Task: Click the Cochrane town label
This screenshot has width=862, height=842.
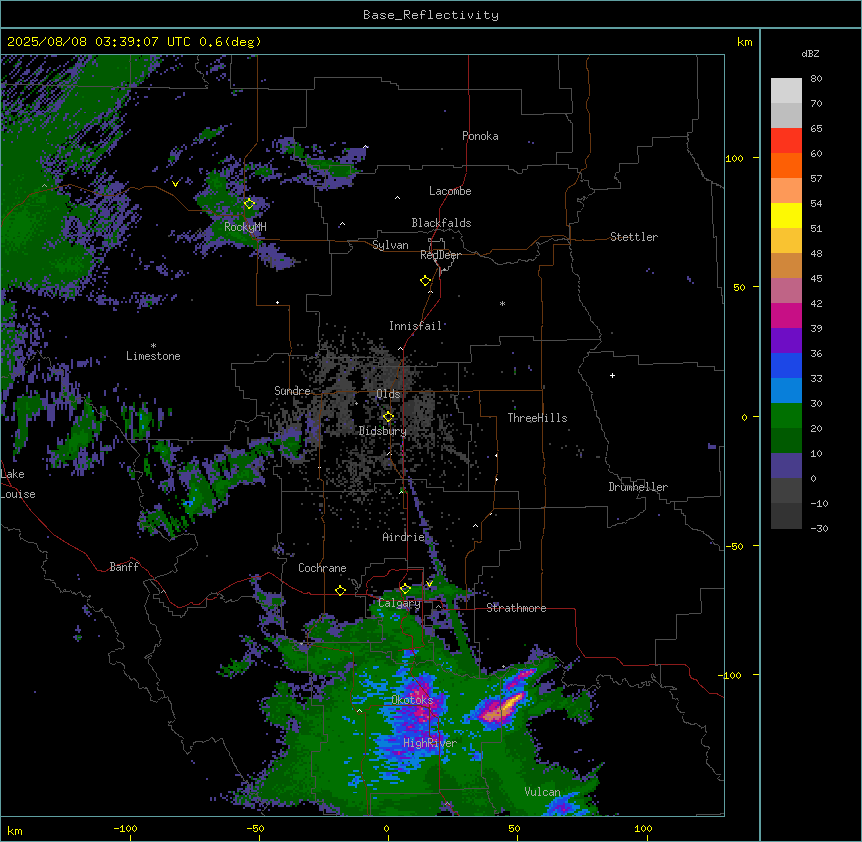Action: tap(322, 568)
